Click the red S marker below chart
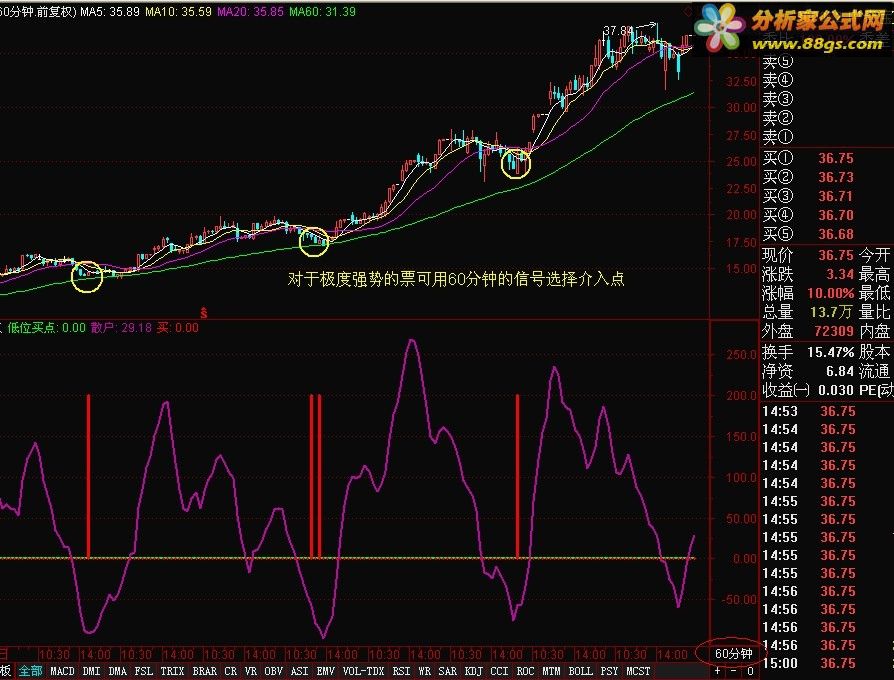 (x=204, y=313)
